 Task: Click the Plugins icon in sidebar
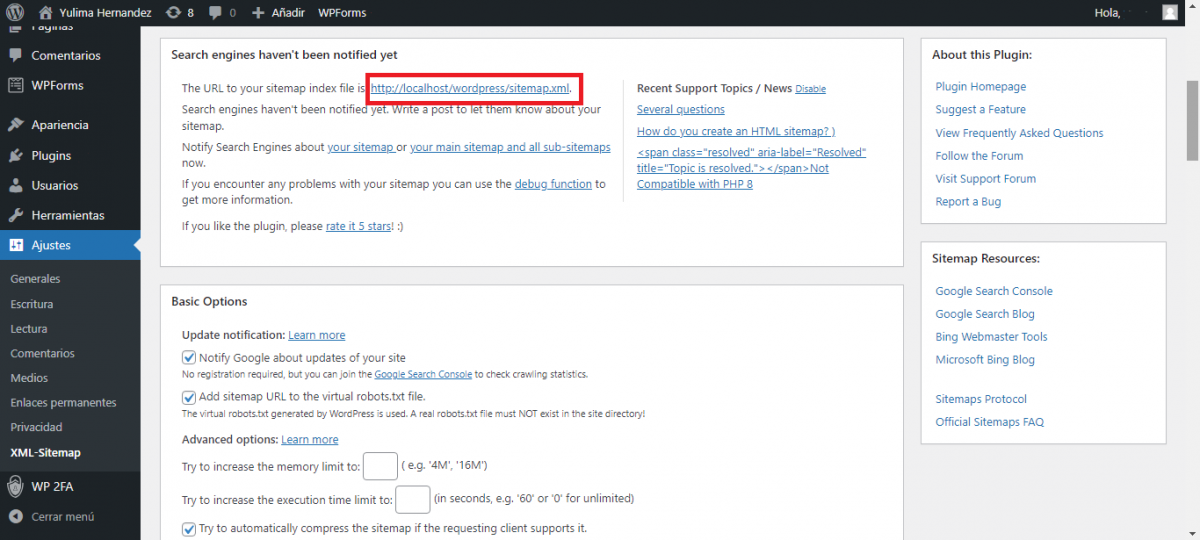click(15, 156)
